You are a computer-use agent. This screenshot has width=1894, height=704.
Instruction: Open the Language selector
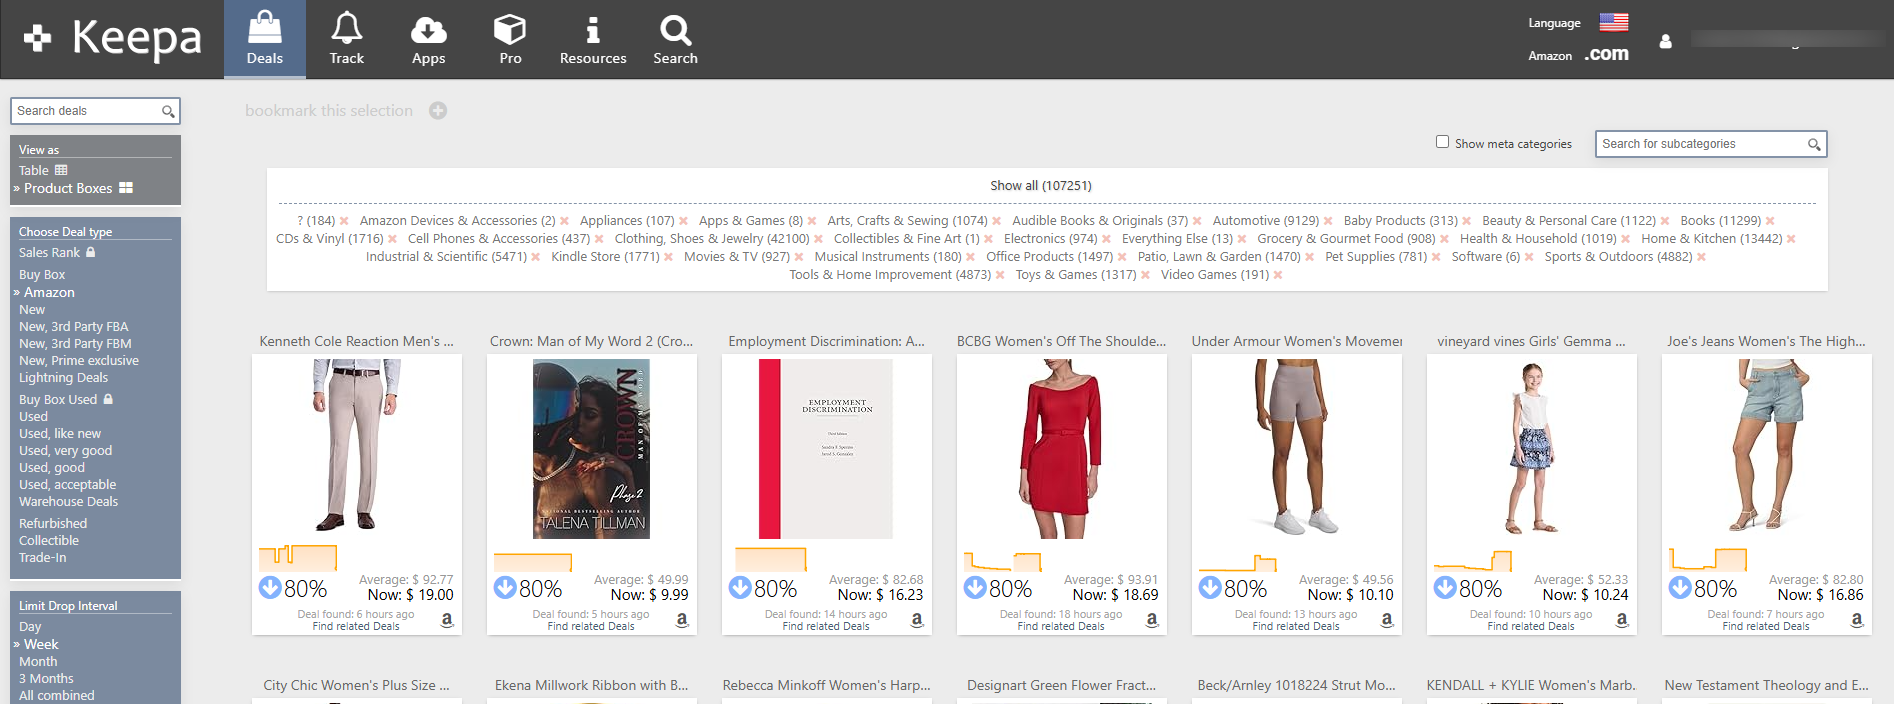tap(1554, 23)
